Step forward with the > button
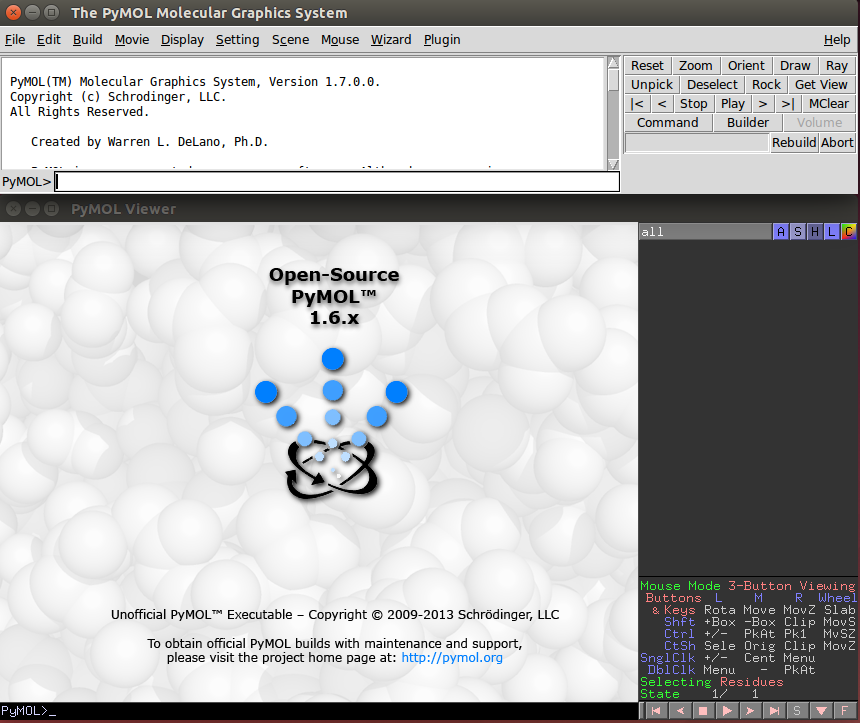This screenshot has width=860, height=723. [x=763, y=104]
